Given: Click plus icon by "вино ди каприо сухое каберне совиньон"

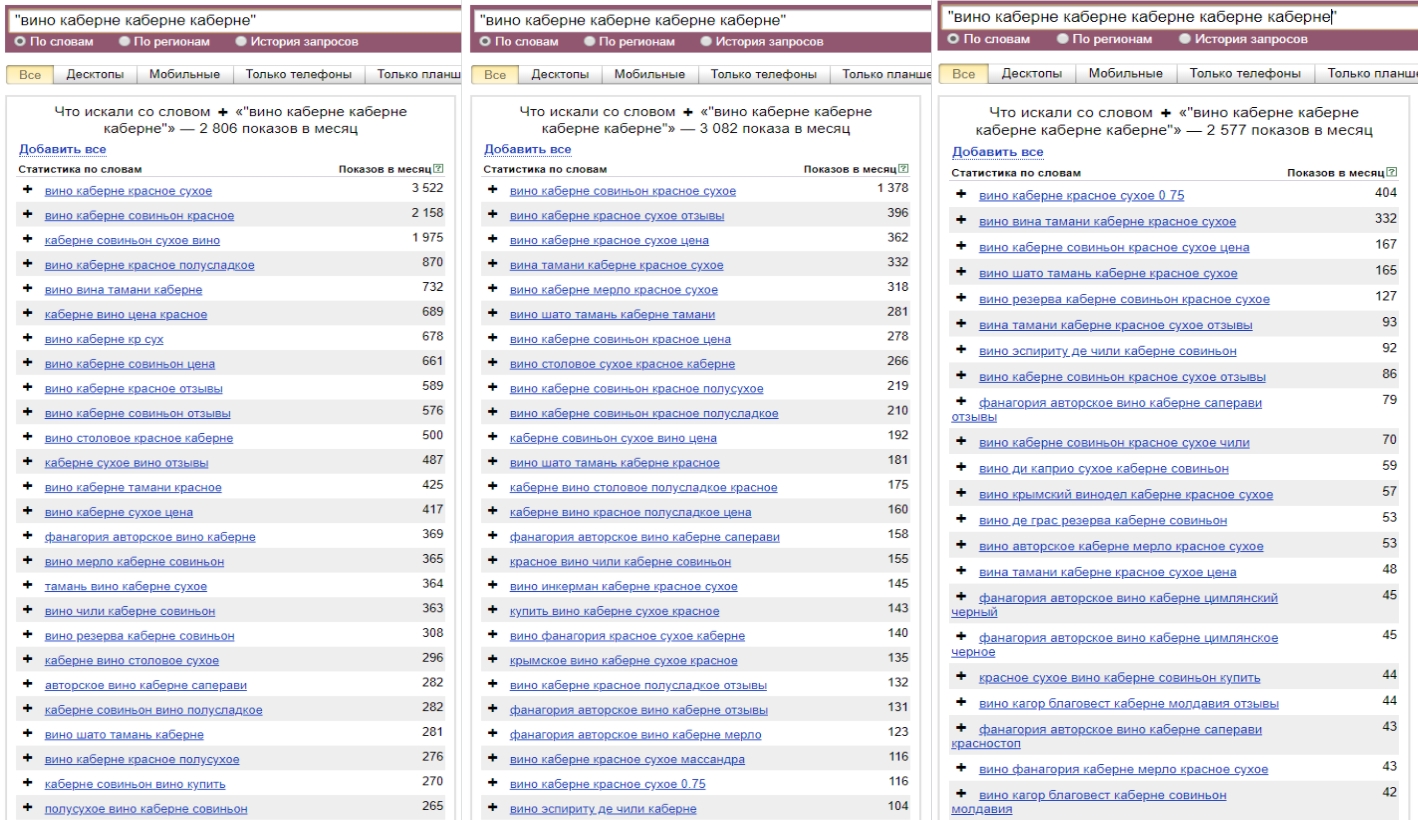Looking at the screenshot, I should [962, 467].
